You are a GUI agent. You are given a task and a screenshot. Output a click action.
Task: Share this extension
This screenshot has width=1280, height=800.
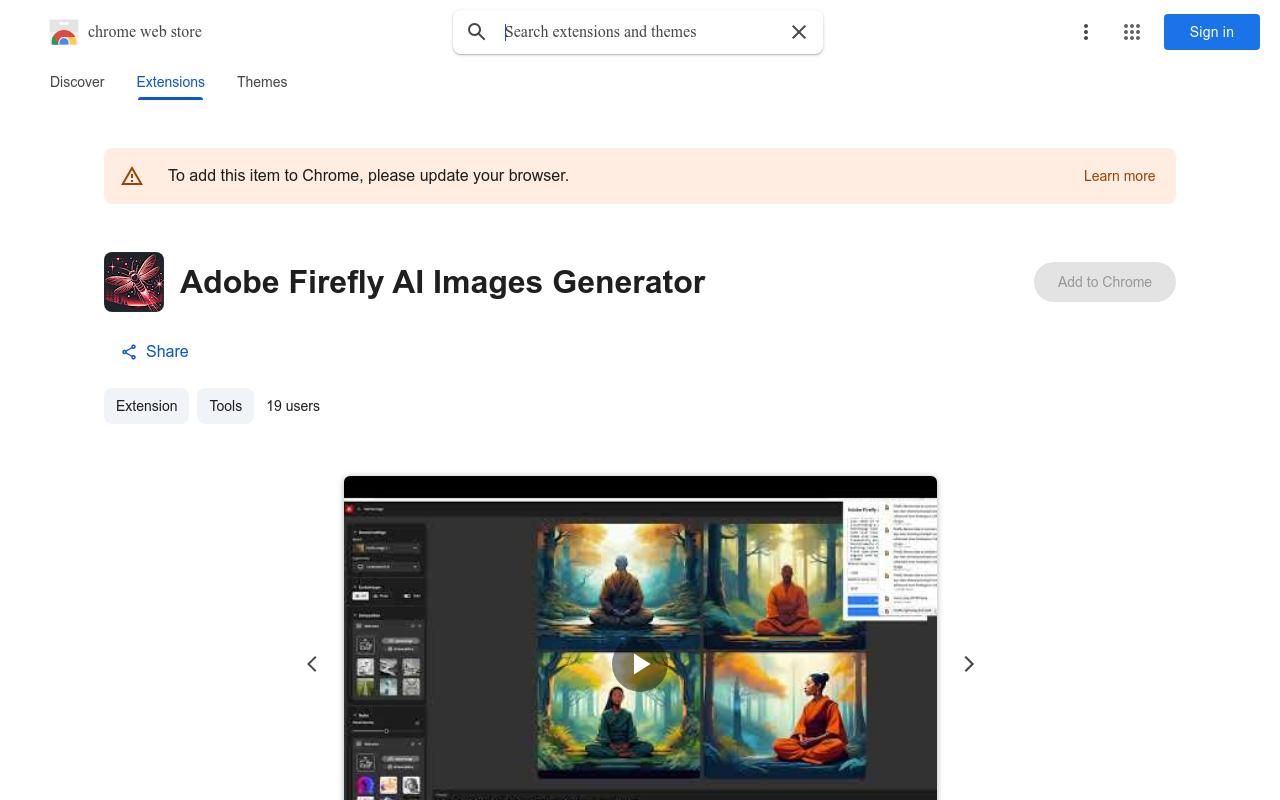[155, 352]
